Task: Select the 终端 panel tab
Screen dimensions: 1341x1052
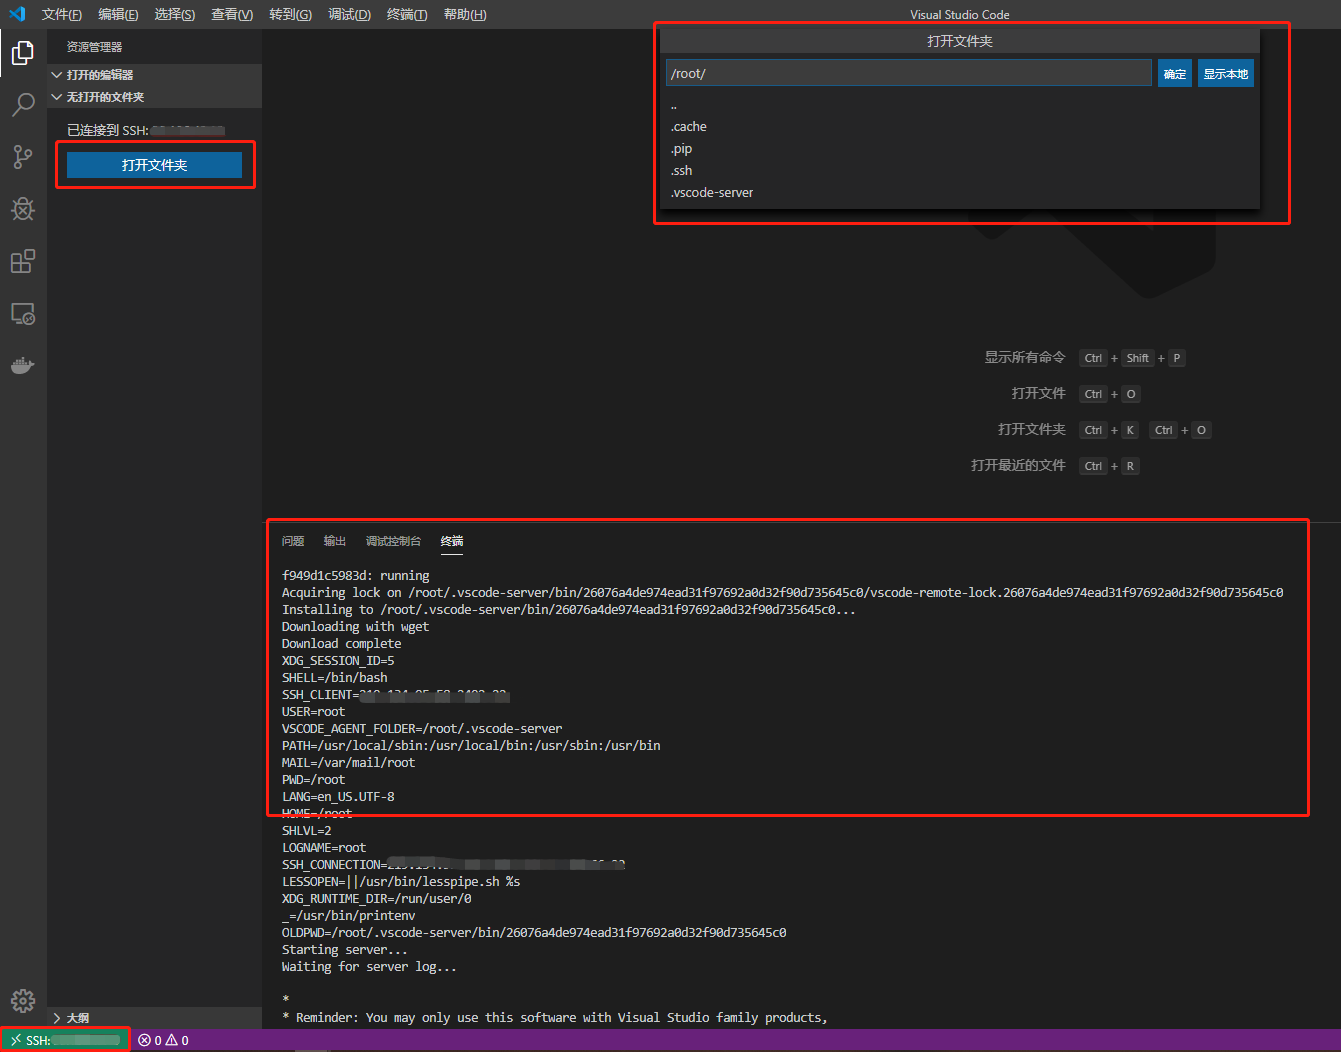Action: pyautogui.click(x=452, y=541)
